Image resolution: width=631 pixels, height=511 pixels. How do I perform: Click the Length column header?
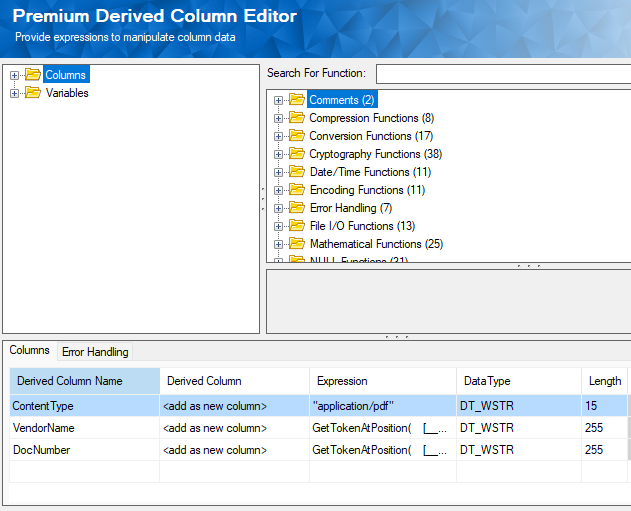point(604,381)
